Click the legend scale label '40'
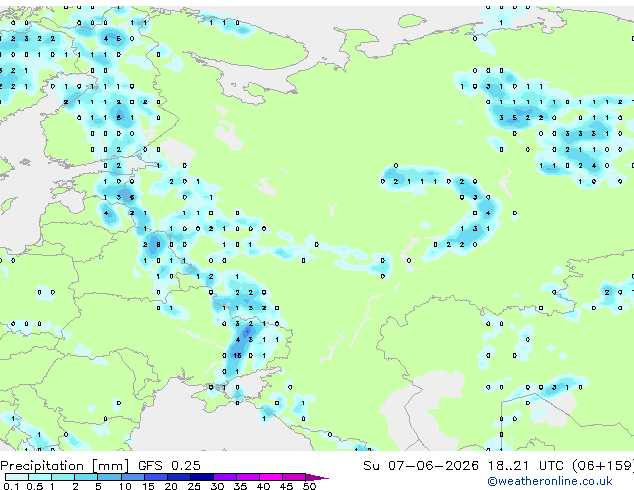 click(263, 486)
